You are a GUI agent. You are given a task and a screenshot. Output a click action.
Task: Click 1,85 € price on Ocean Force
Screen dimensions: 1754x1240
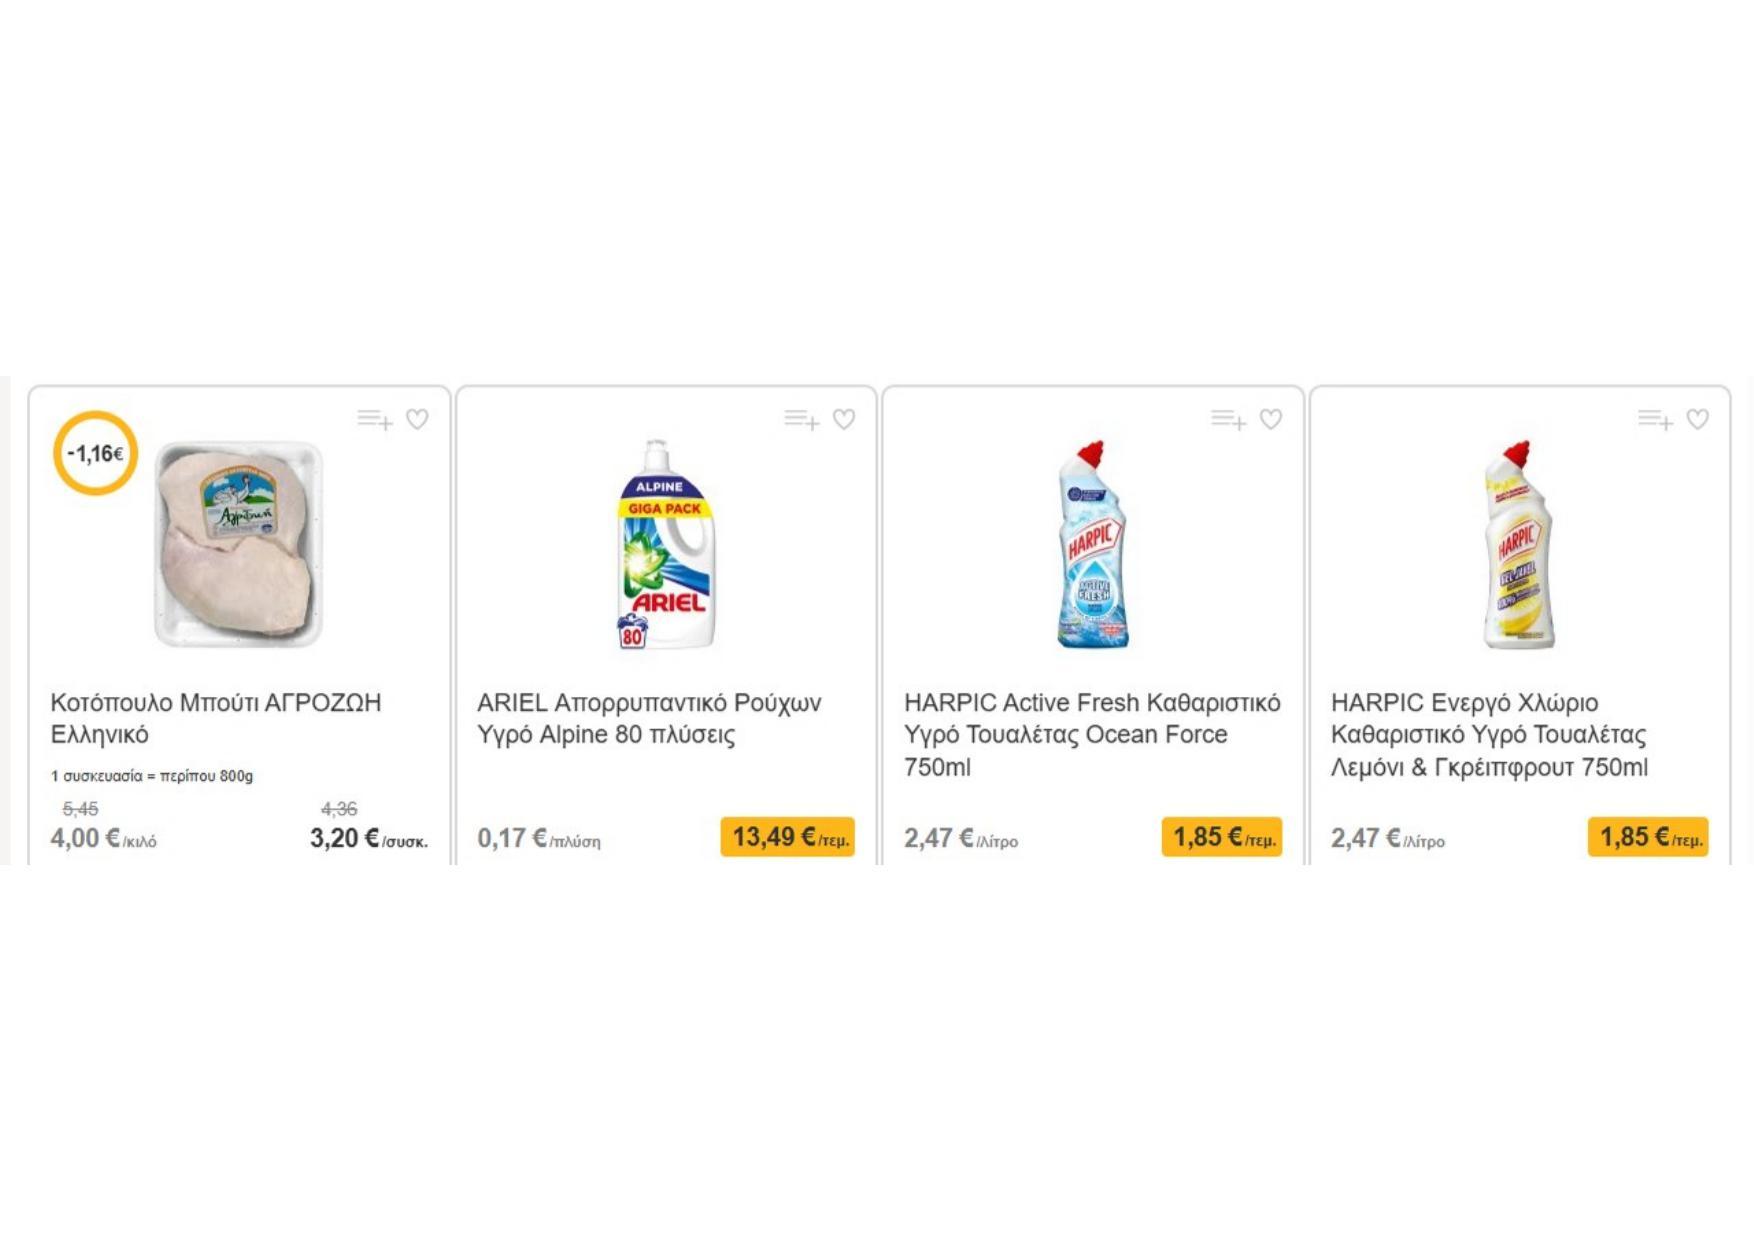pyautogui.click(x=1221, y=837)
